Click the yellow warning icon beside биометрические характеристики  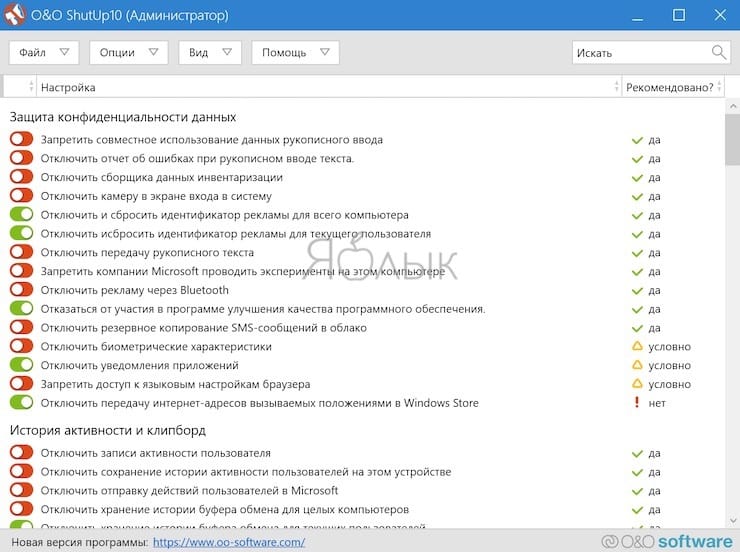pos(637,346)
